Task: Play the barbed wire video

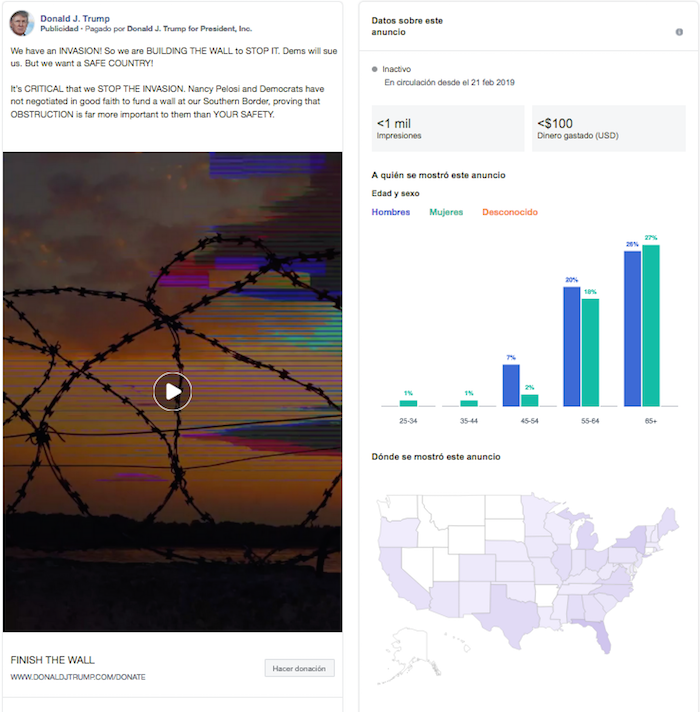Action: tap(173, 391)
